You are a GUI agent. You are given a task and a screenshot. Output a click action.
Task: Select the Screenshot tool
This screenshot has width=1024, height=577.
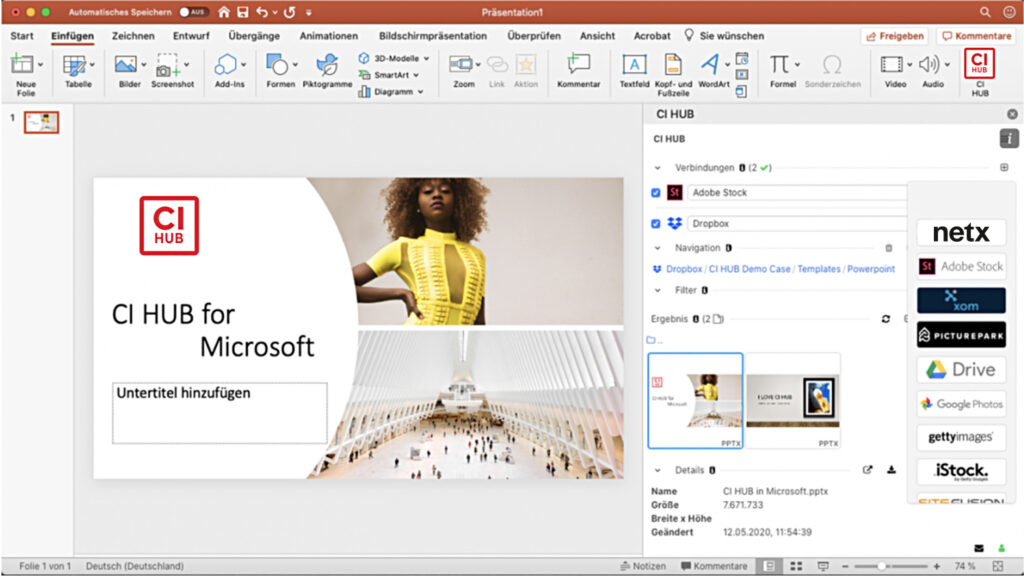coord(167,65)
